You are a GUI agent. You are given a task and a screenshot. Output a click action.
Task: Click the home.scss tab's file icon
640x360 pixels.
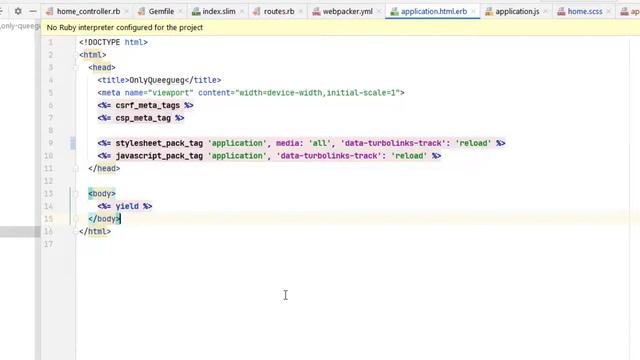coord(562,11)
